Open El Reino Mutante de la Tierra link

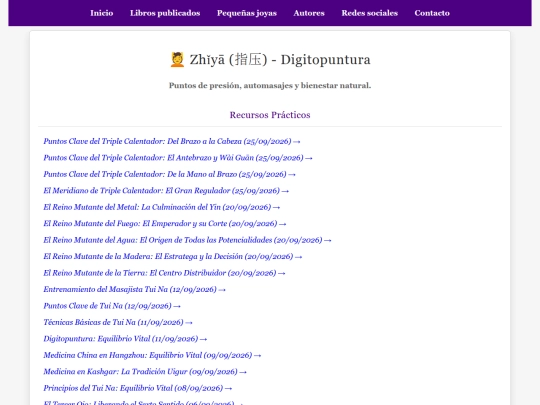(x=164, y=273)
